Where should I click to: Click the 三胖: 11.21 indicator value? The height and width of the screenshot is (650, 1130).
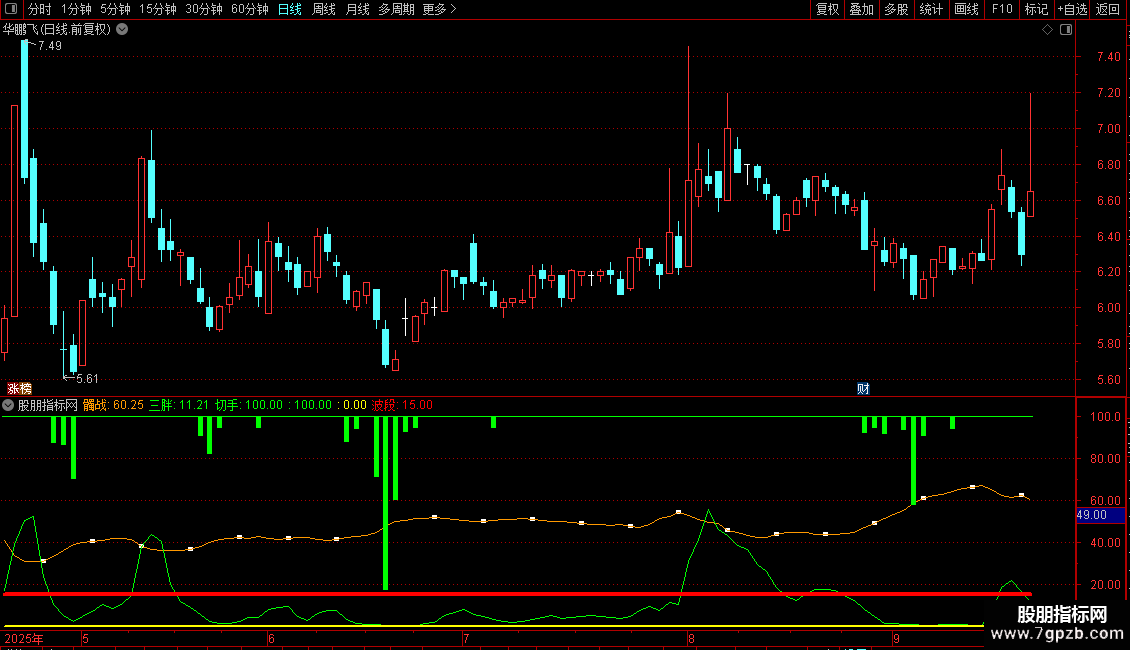click(x=179, y=405)
